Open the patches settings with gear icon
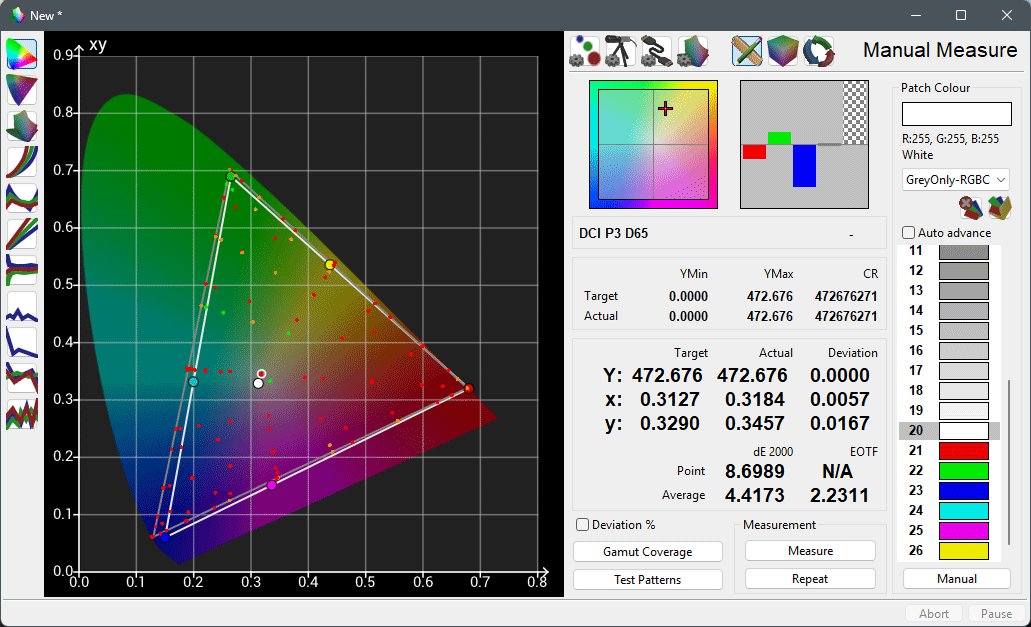Viewport: 1031px width, 627px height. 586,51
